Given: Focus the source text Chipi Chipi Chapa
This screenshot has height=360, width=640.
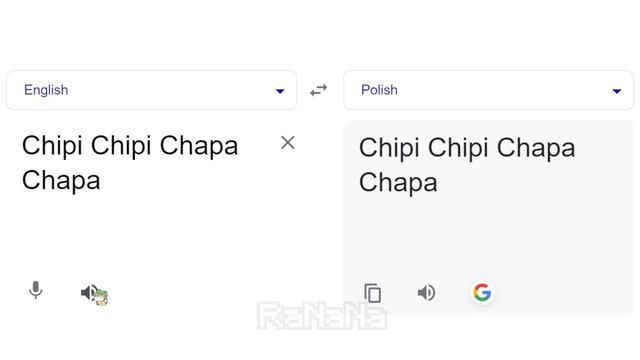Looking at the screenshot, I should (130, 146).
